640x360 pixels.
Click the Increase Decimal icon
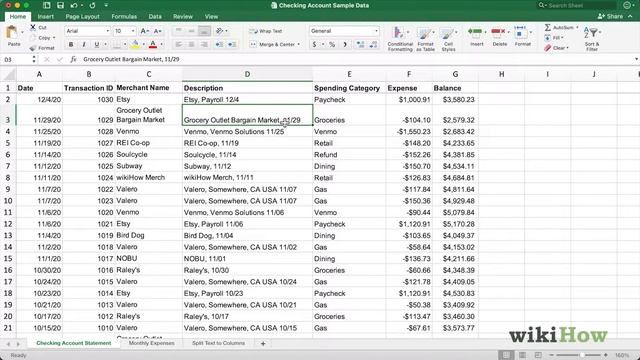[360, 44]
